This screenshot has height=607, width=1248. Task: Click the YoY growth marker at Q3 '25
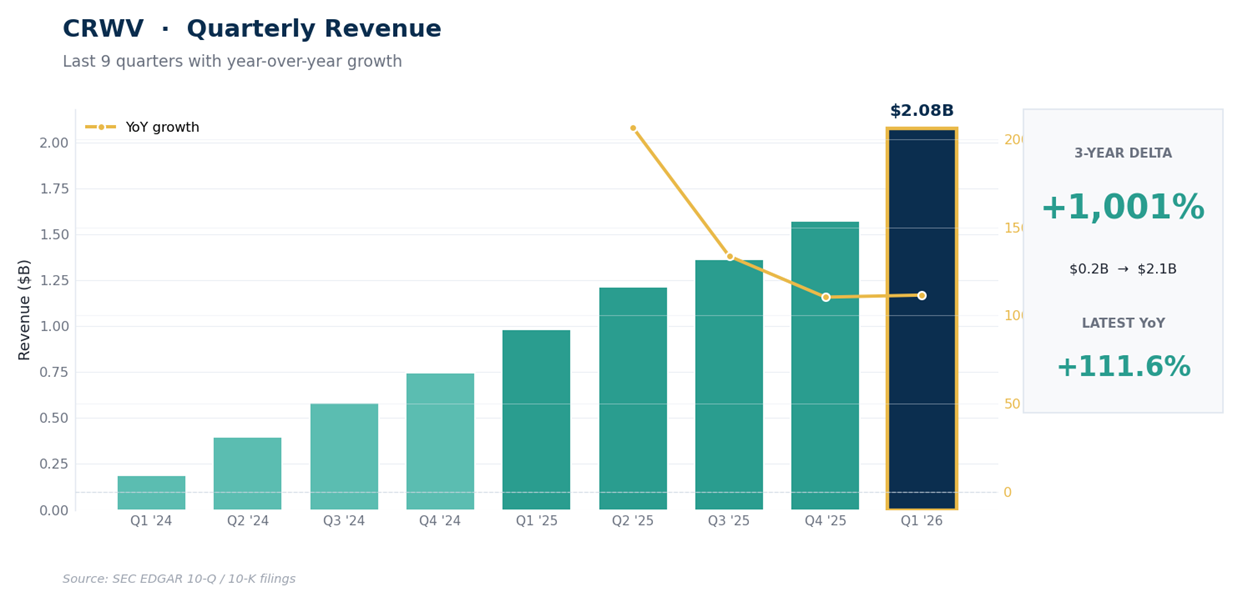pos(729,256)
